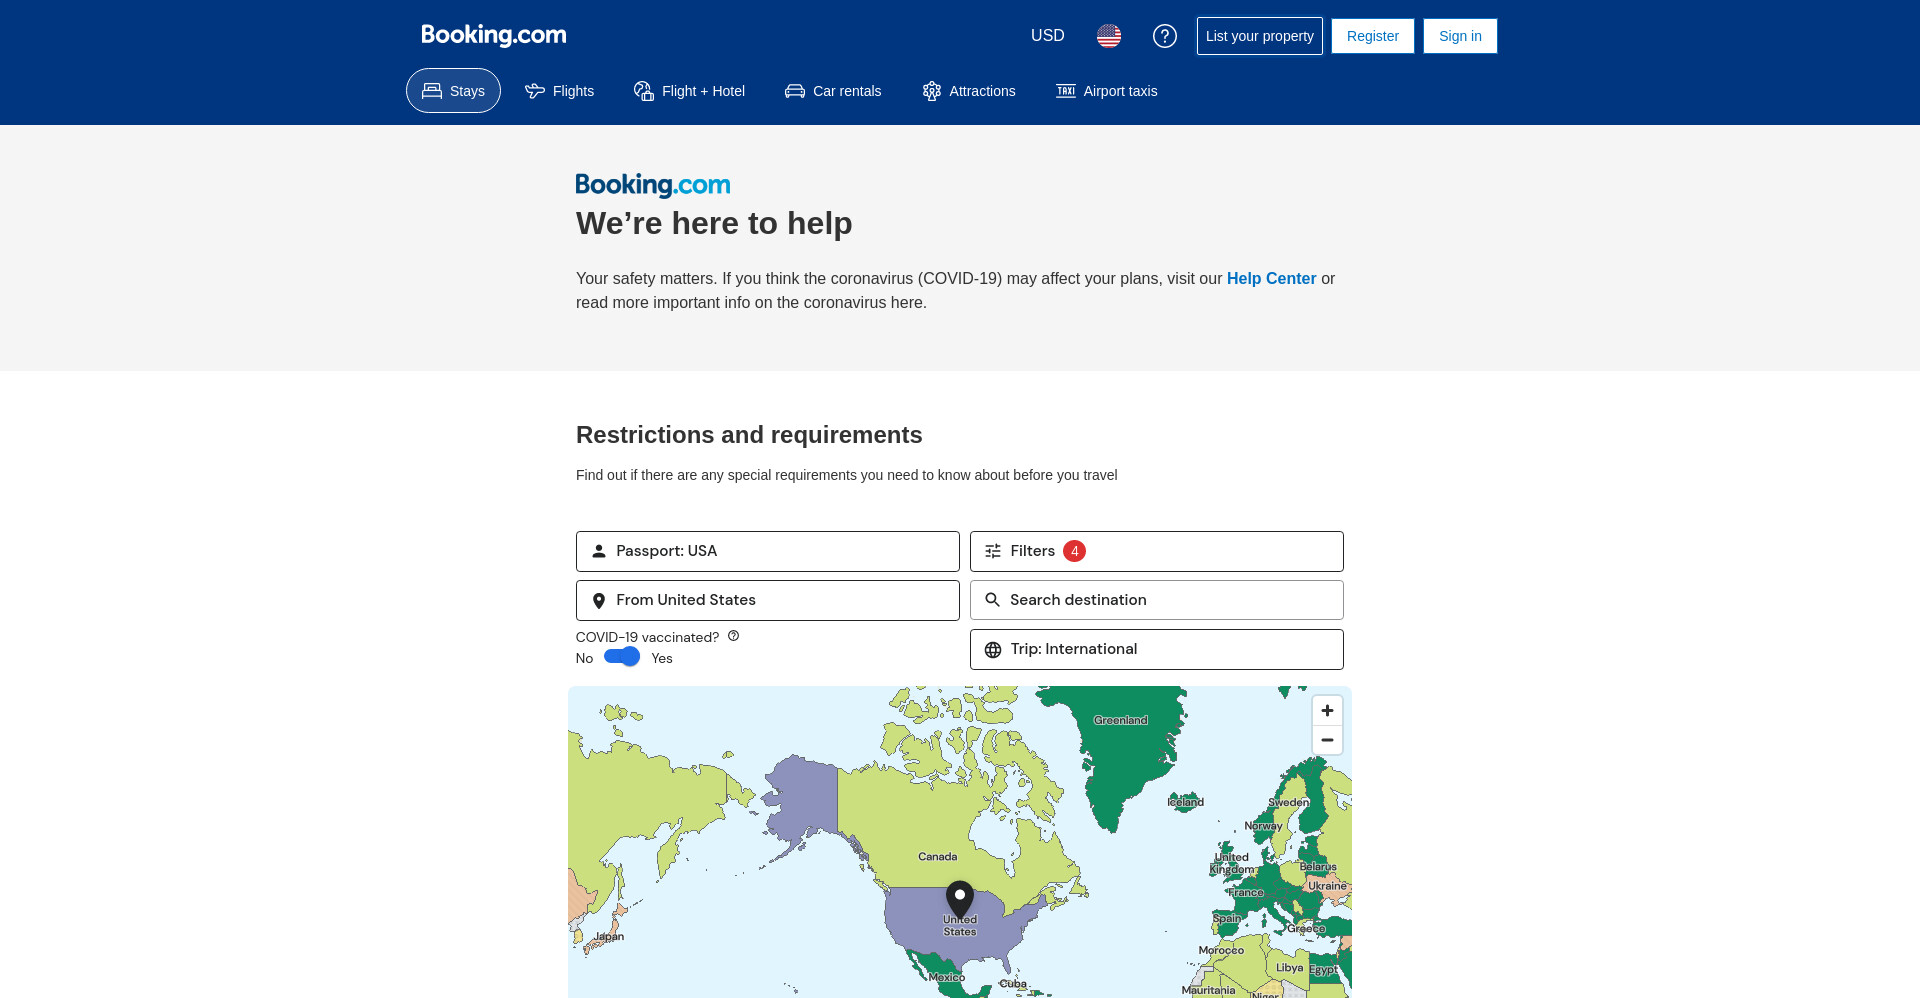
Task: Click the passport person icon
Action: (x=599, y=551)
